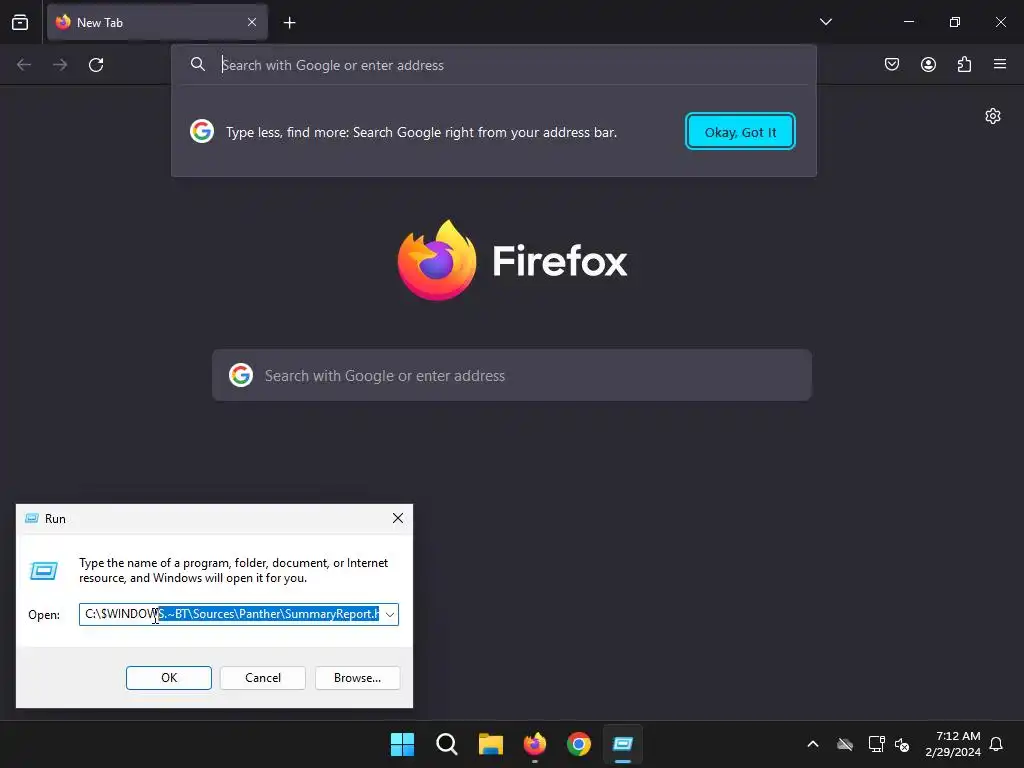Click the OneDrive cloud tray icon
1024x768 pixels.
tap(845, 744)
